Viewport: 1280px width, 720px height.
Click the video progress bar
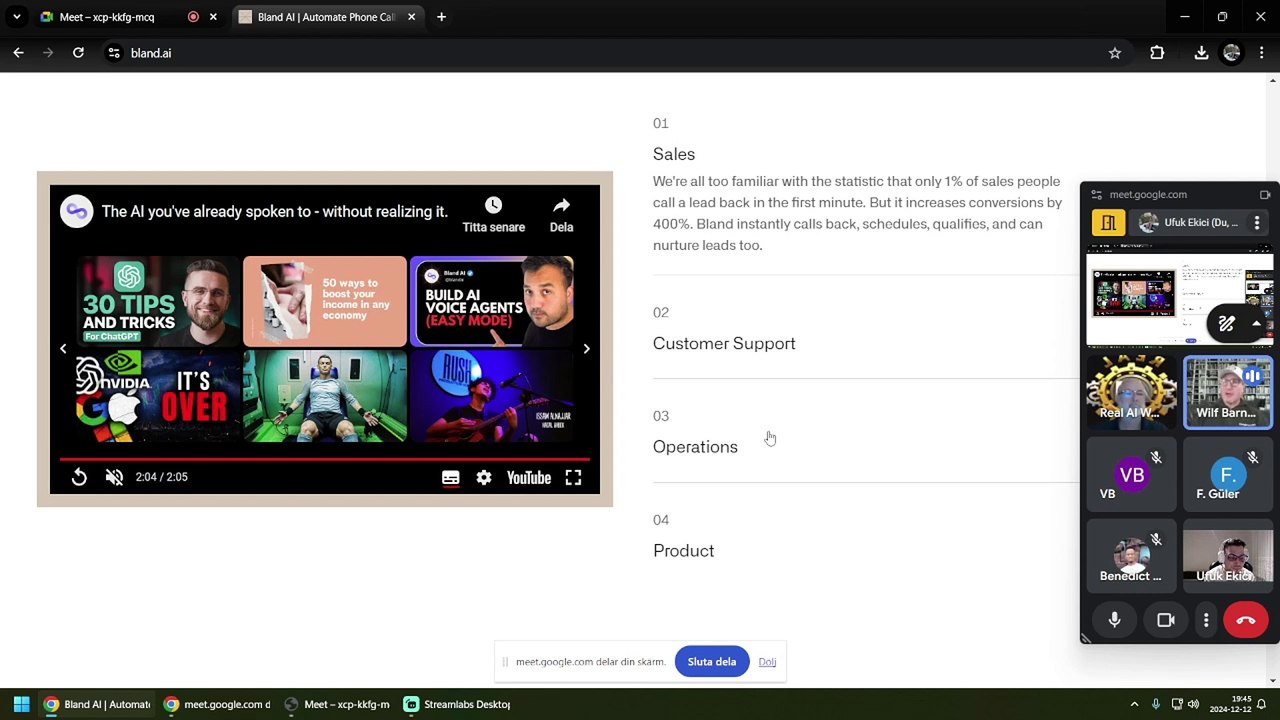click(x=325, y=459)
